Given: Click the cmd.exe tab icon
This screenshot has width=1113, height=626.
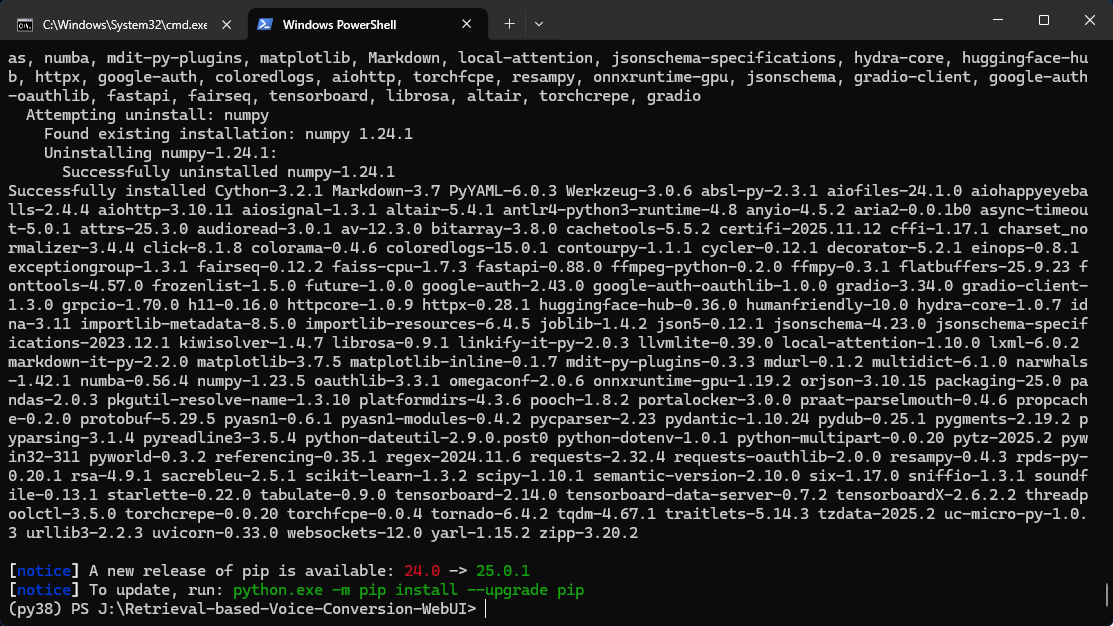Looking at the screenshot, I should (x=25, y=25).
